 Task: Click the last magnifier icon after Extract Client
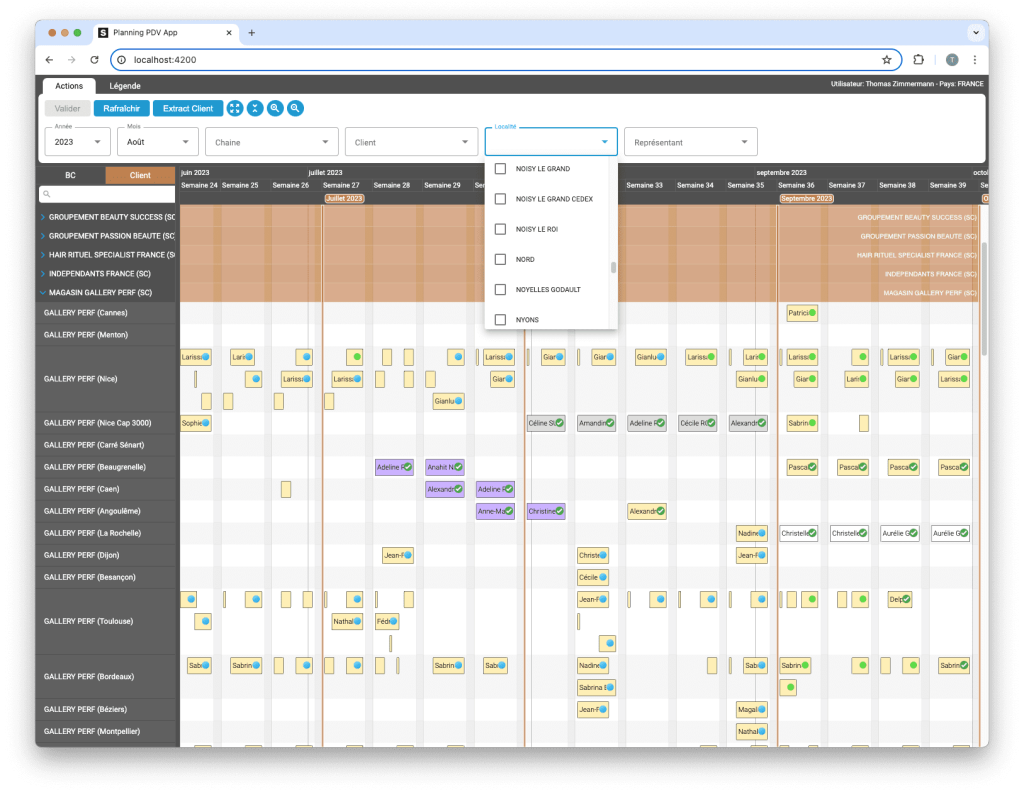(x=295, y=108)
